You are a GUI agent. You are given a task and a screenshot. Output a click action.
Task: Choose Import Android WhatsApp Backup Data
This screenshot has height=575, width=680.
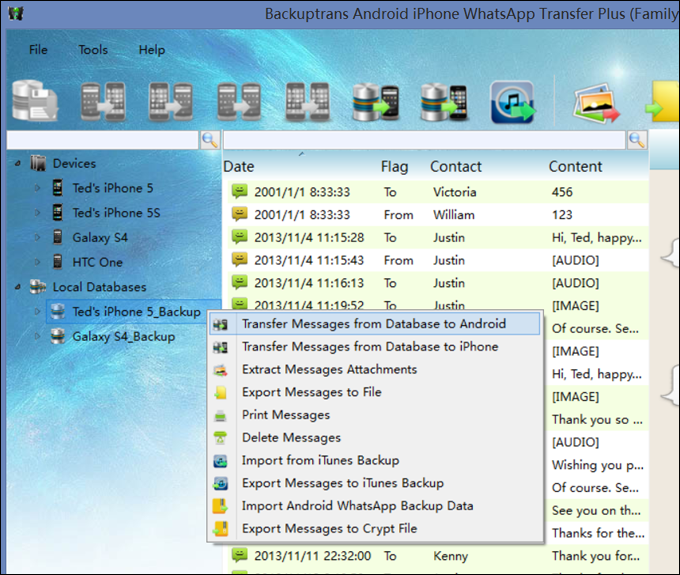(x=375, y=506)
